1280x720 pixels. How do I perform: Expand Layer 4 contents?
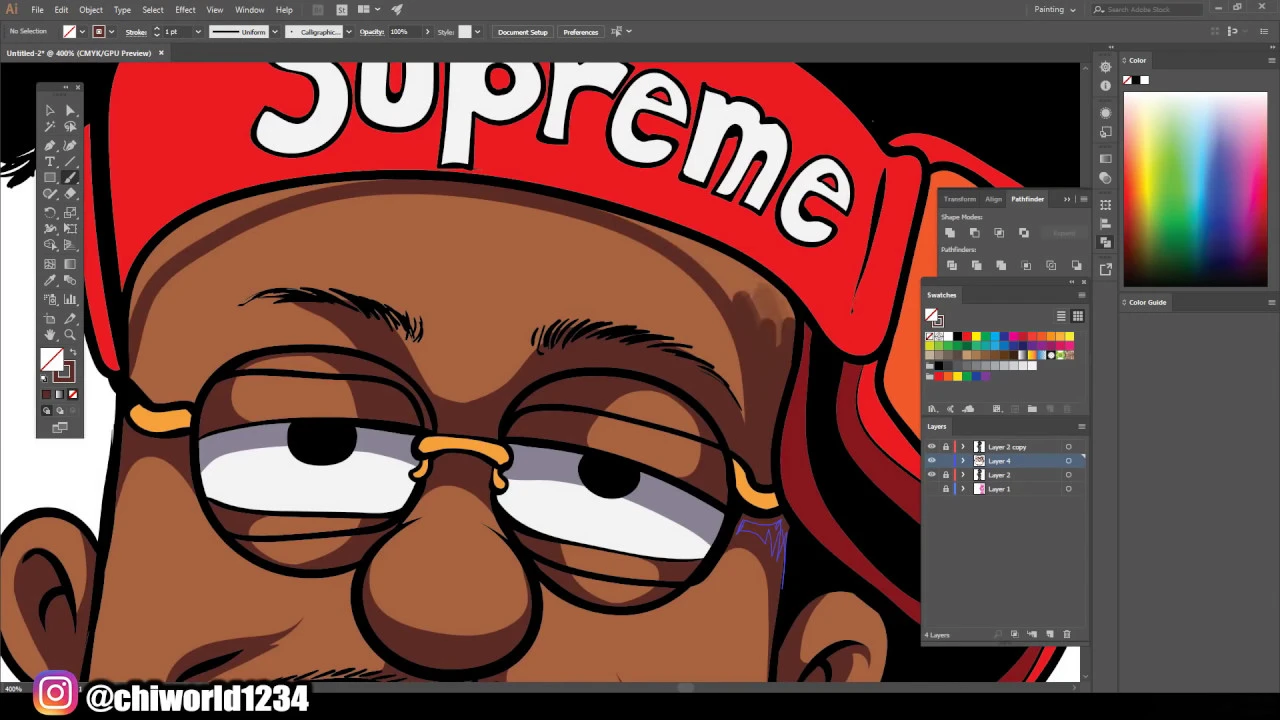pos(963,461)
